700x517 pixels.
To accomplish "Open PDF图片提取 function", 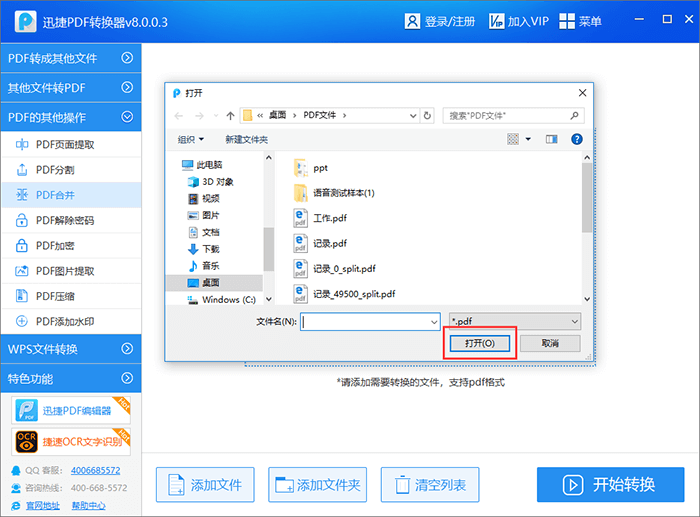I will pyautogui.click(x=71, y=271).
